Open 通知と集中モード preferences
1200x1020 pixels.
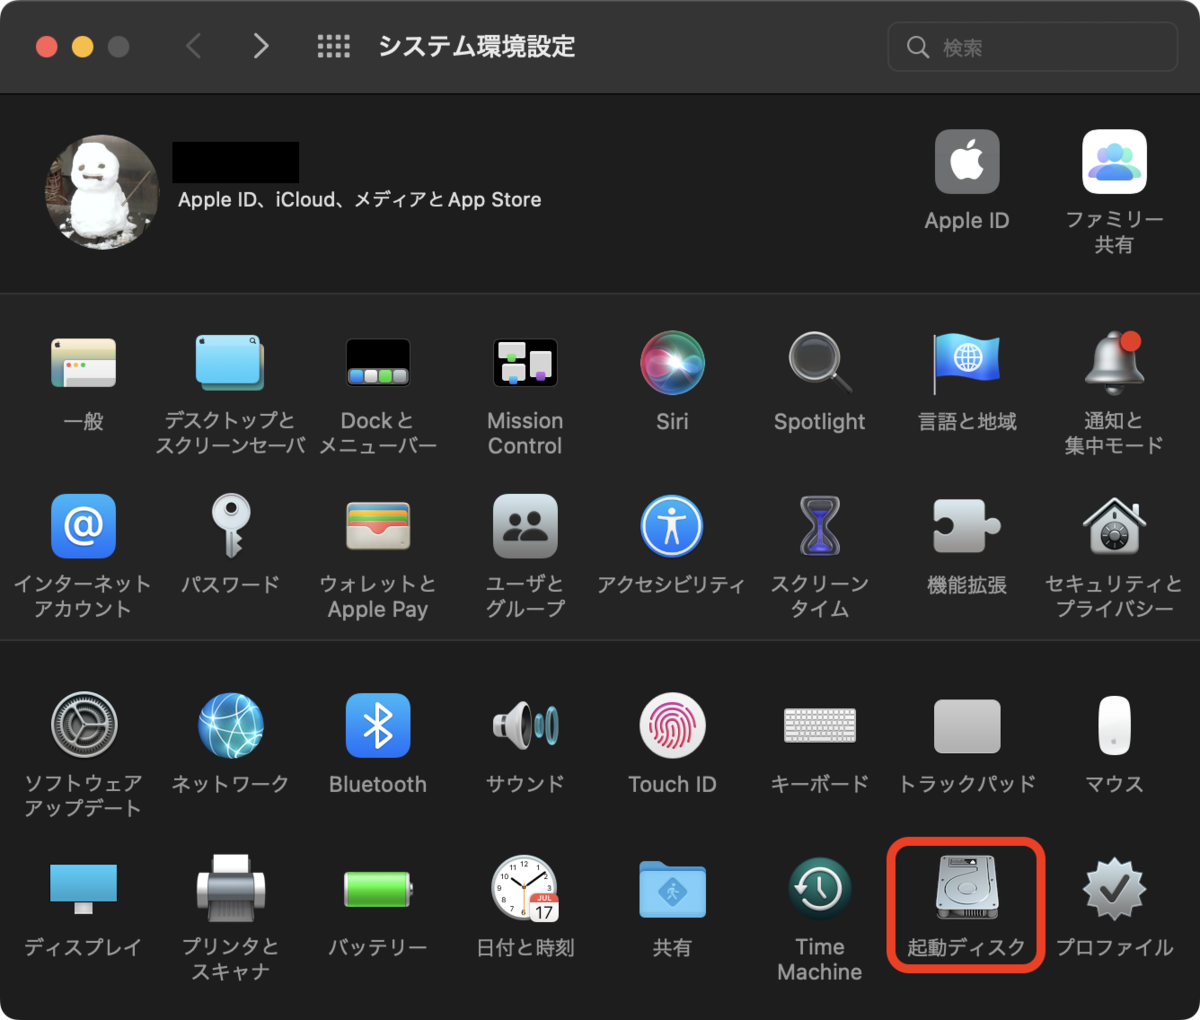click(1114, 362)
